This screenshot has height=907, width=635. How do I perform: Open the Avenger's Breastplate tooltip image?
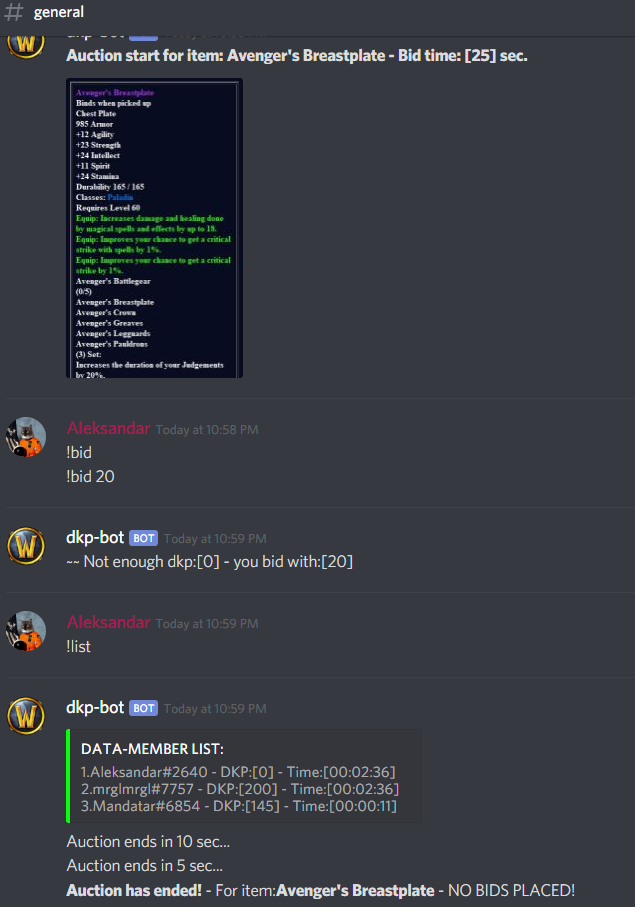tap(154, 228)
